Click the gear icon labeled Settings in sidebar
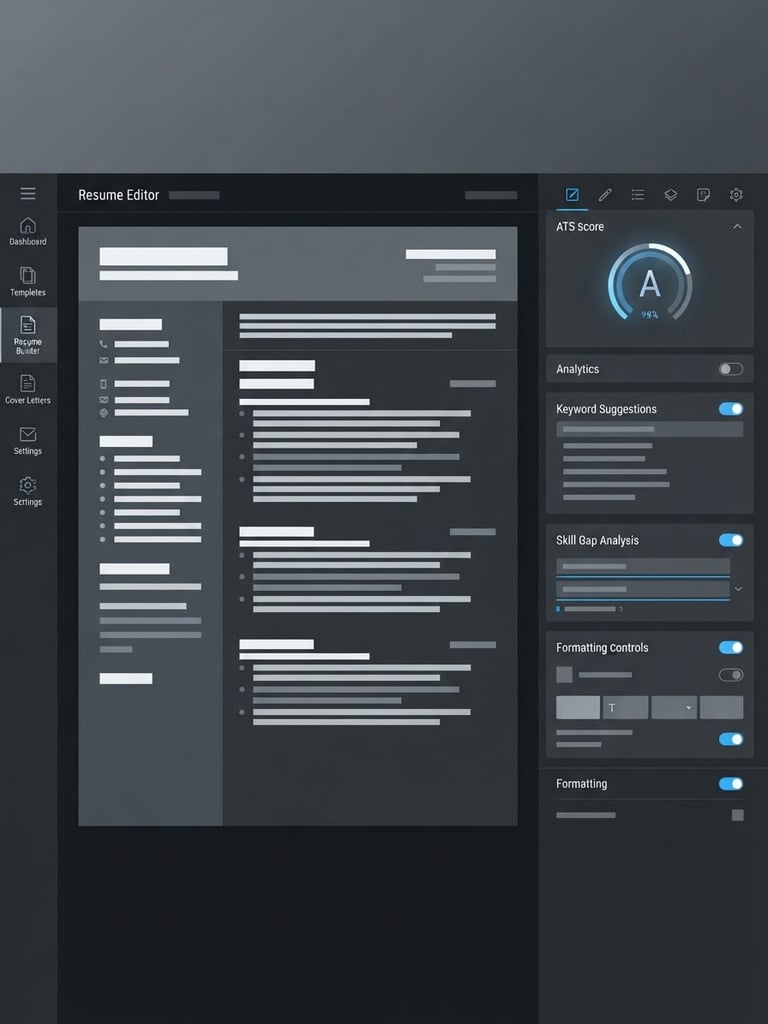 (x=27, y=485)
